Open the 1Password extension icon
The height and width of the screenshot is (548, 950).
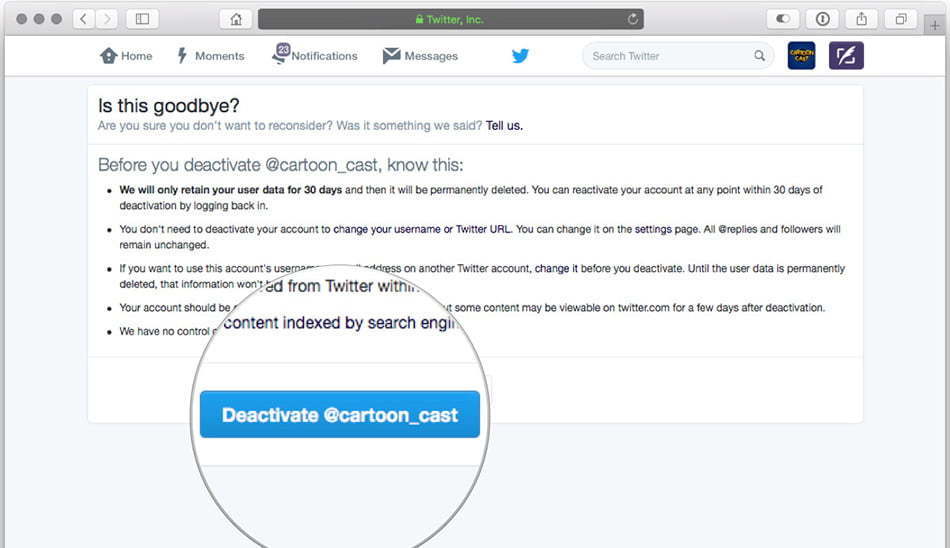822,19
